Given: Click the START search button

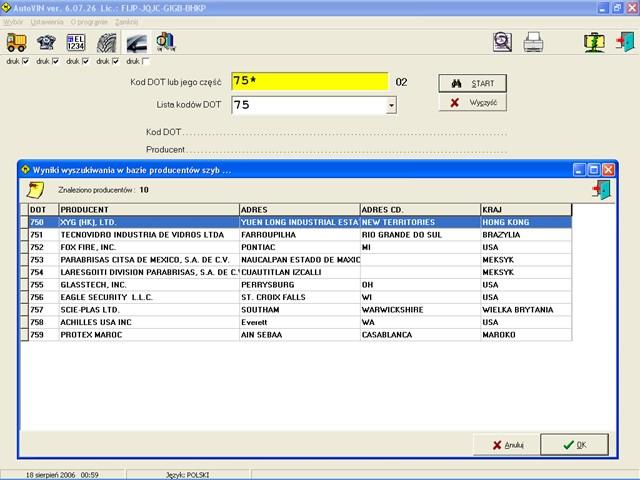Looking at the screenshot, I should point(472,83).
